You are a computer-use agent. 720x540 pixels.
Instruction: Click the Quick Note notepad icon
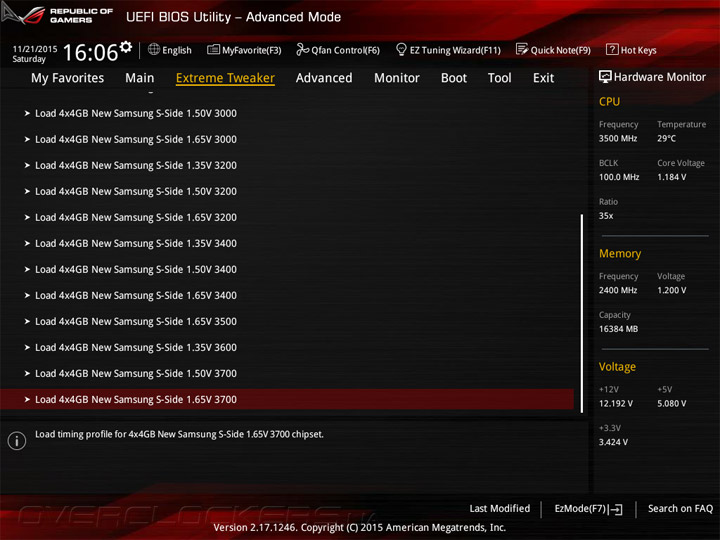pyautogui.click(x=522, y=50)
